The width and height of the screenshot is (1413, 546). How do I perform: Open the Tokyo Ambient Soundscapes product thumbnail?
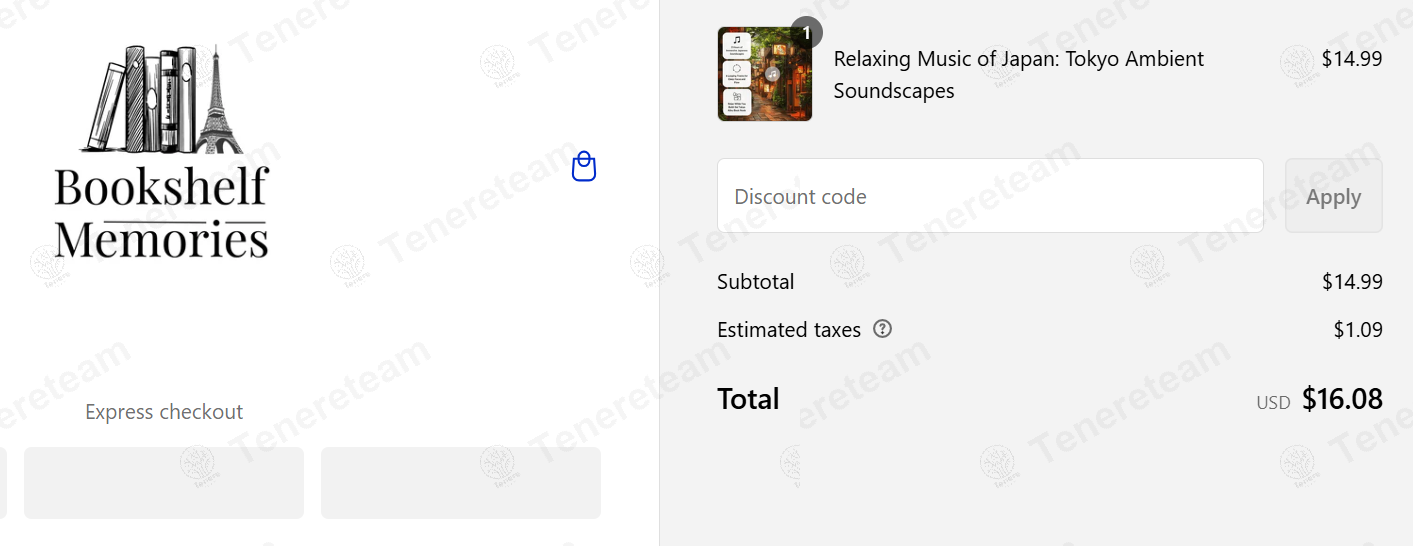[765, 74]
